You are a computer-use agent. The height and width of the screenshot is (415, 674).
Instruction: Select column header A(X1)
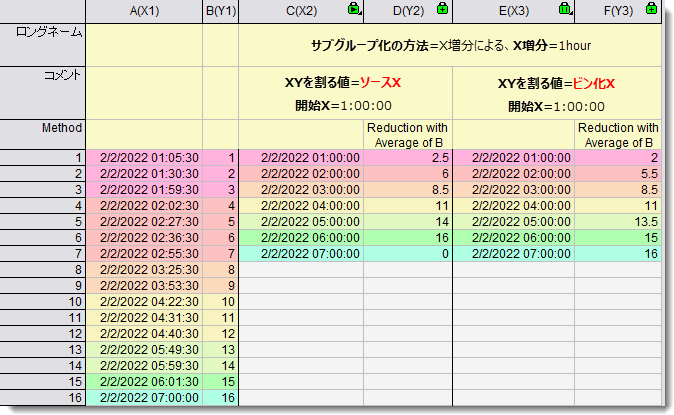144,11
